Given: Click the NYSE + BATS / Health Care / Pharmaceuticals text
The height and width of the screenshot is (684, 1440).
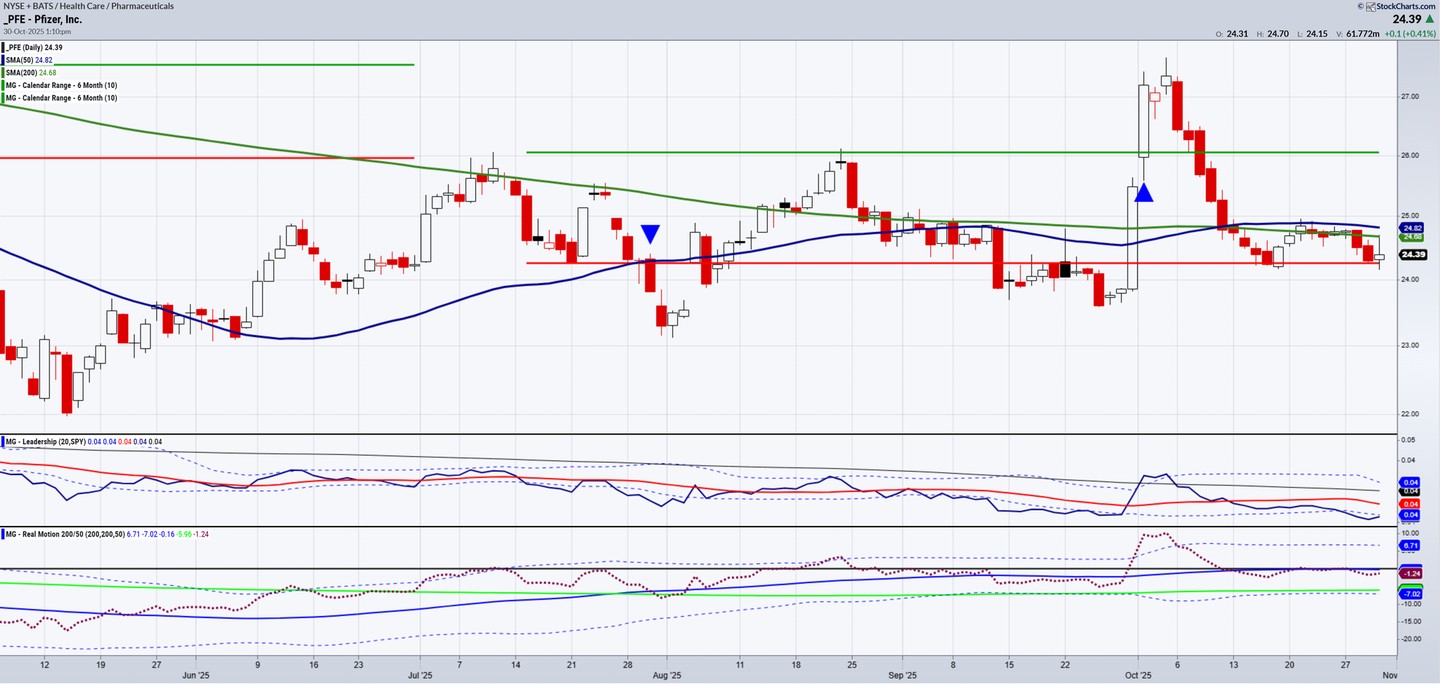Looking at the screenshot, I should [88, 6].
